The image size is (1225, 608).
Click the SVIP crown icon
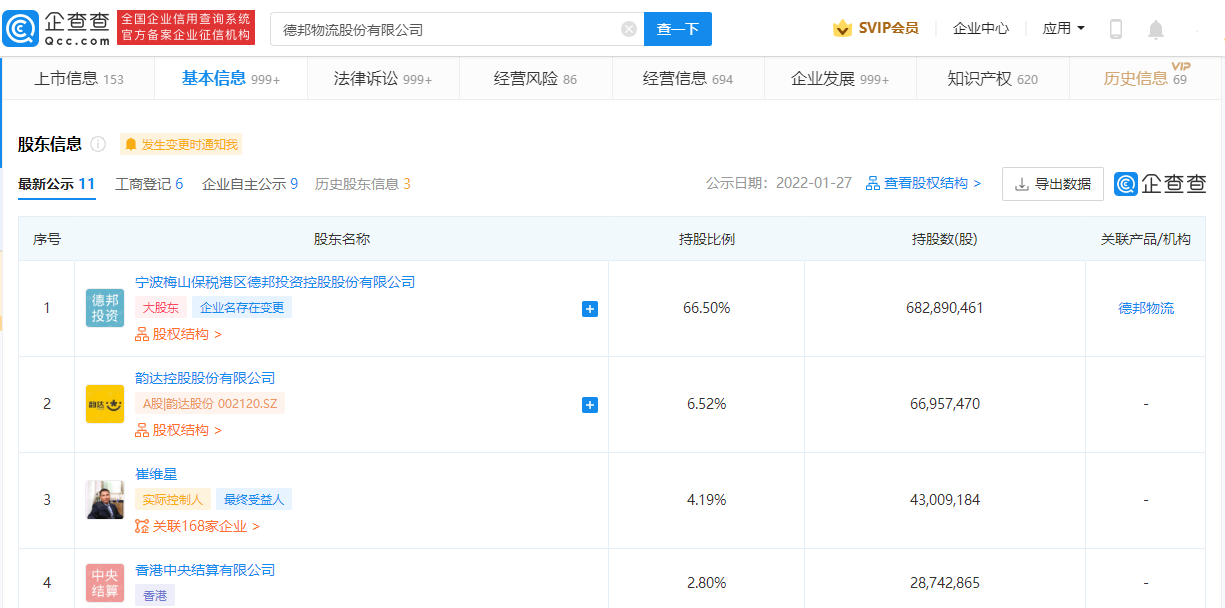842,29
